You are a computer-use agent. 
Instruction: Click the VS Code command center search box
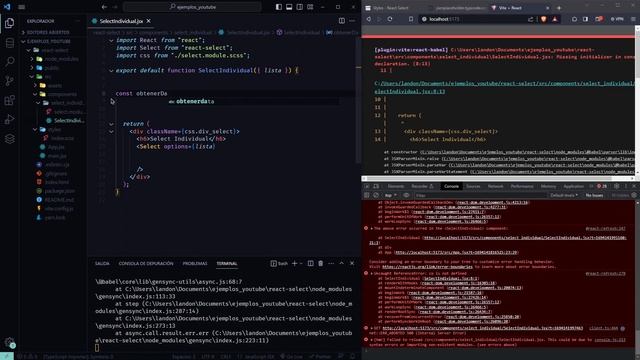coord(192,7)
